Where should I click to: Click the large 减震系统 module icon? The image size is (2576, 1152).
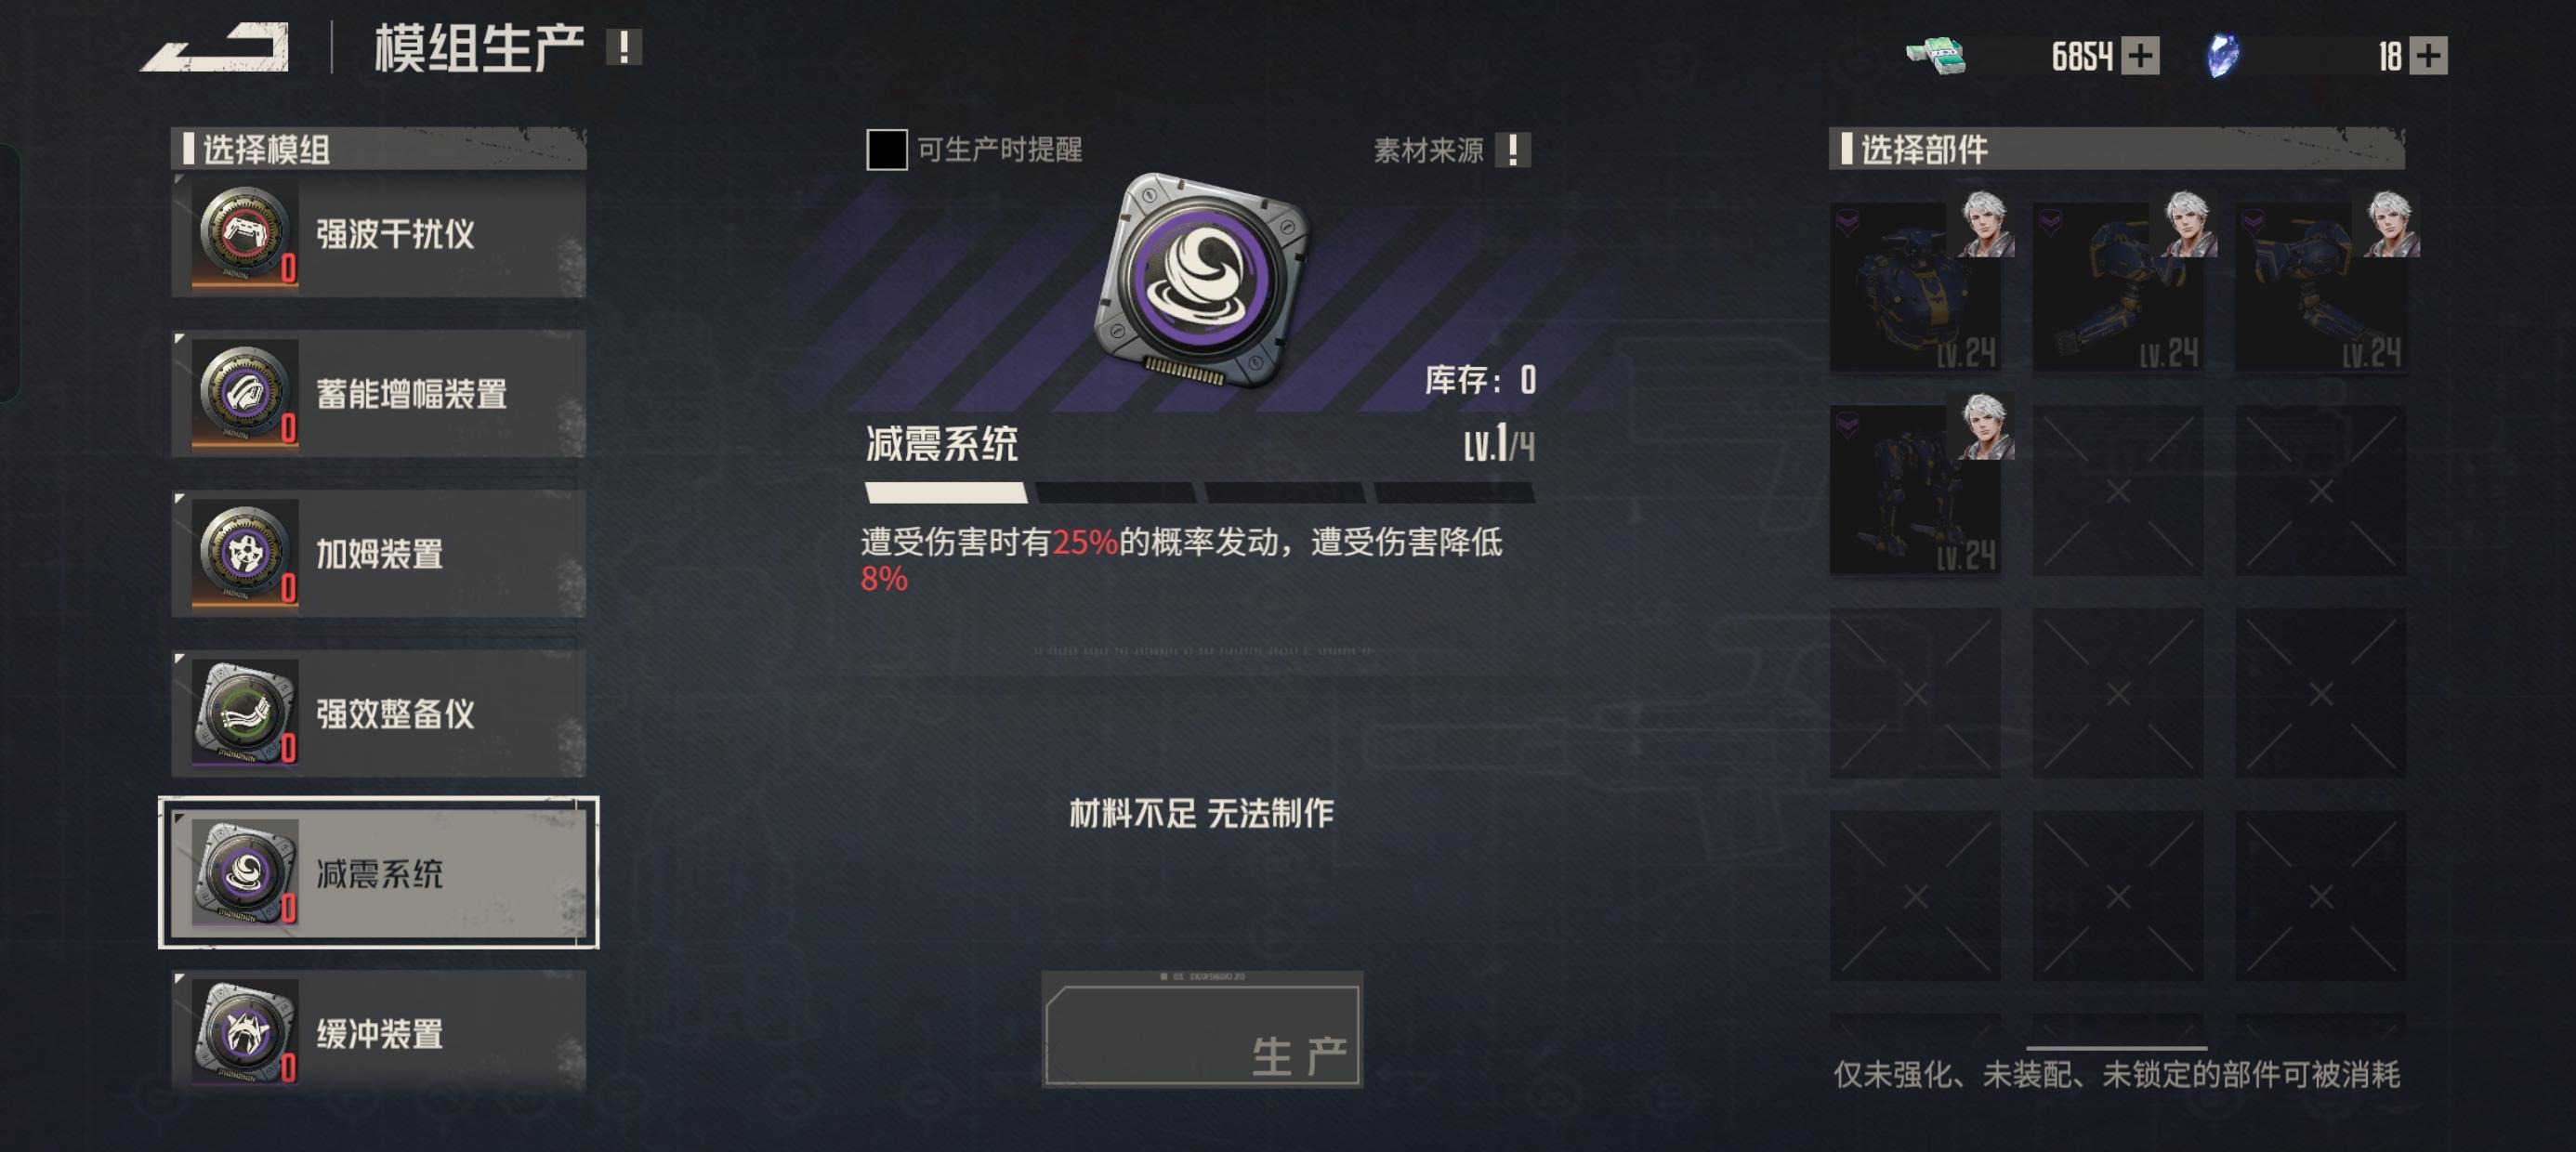[x=1202, y=280]
